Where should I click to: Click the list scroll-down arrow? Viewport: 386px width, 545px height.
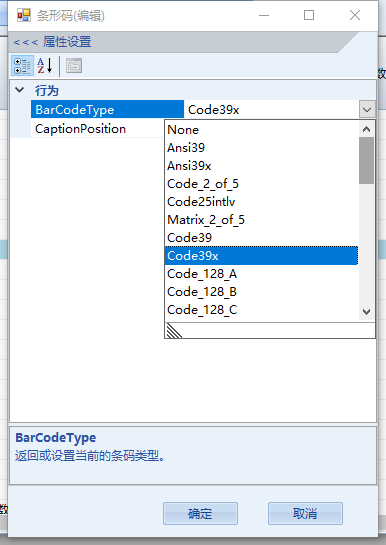(367, 312)
